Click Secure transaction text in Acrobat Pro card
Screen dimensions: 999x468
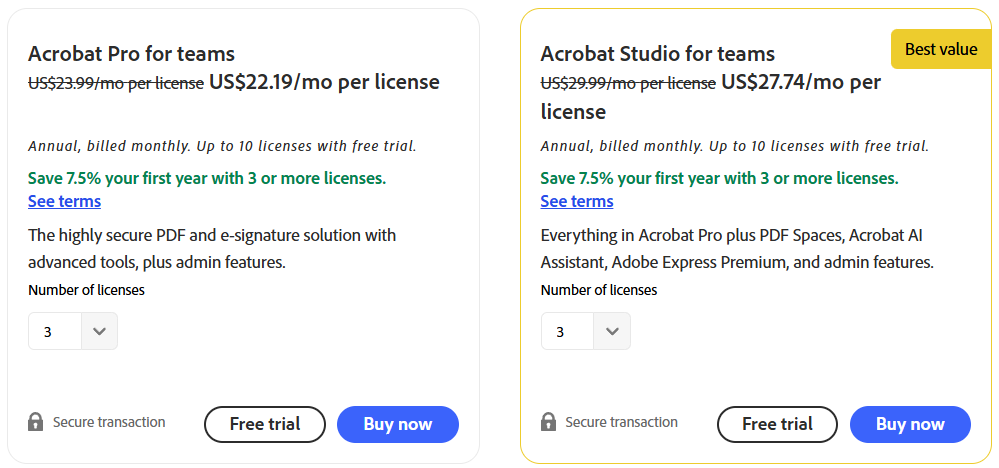(109, 422)
